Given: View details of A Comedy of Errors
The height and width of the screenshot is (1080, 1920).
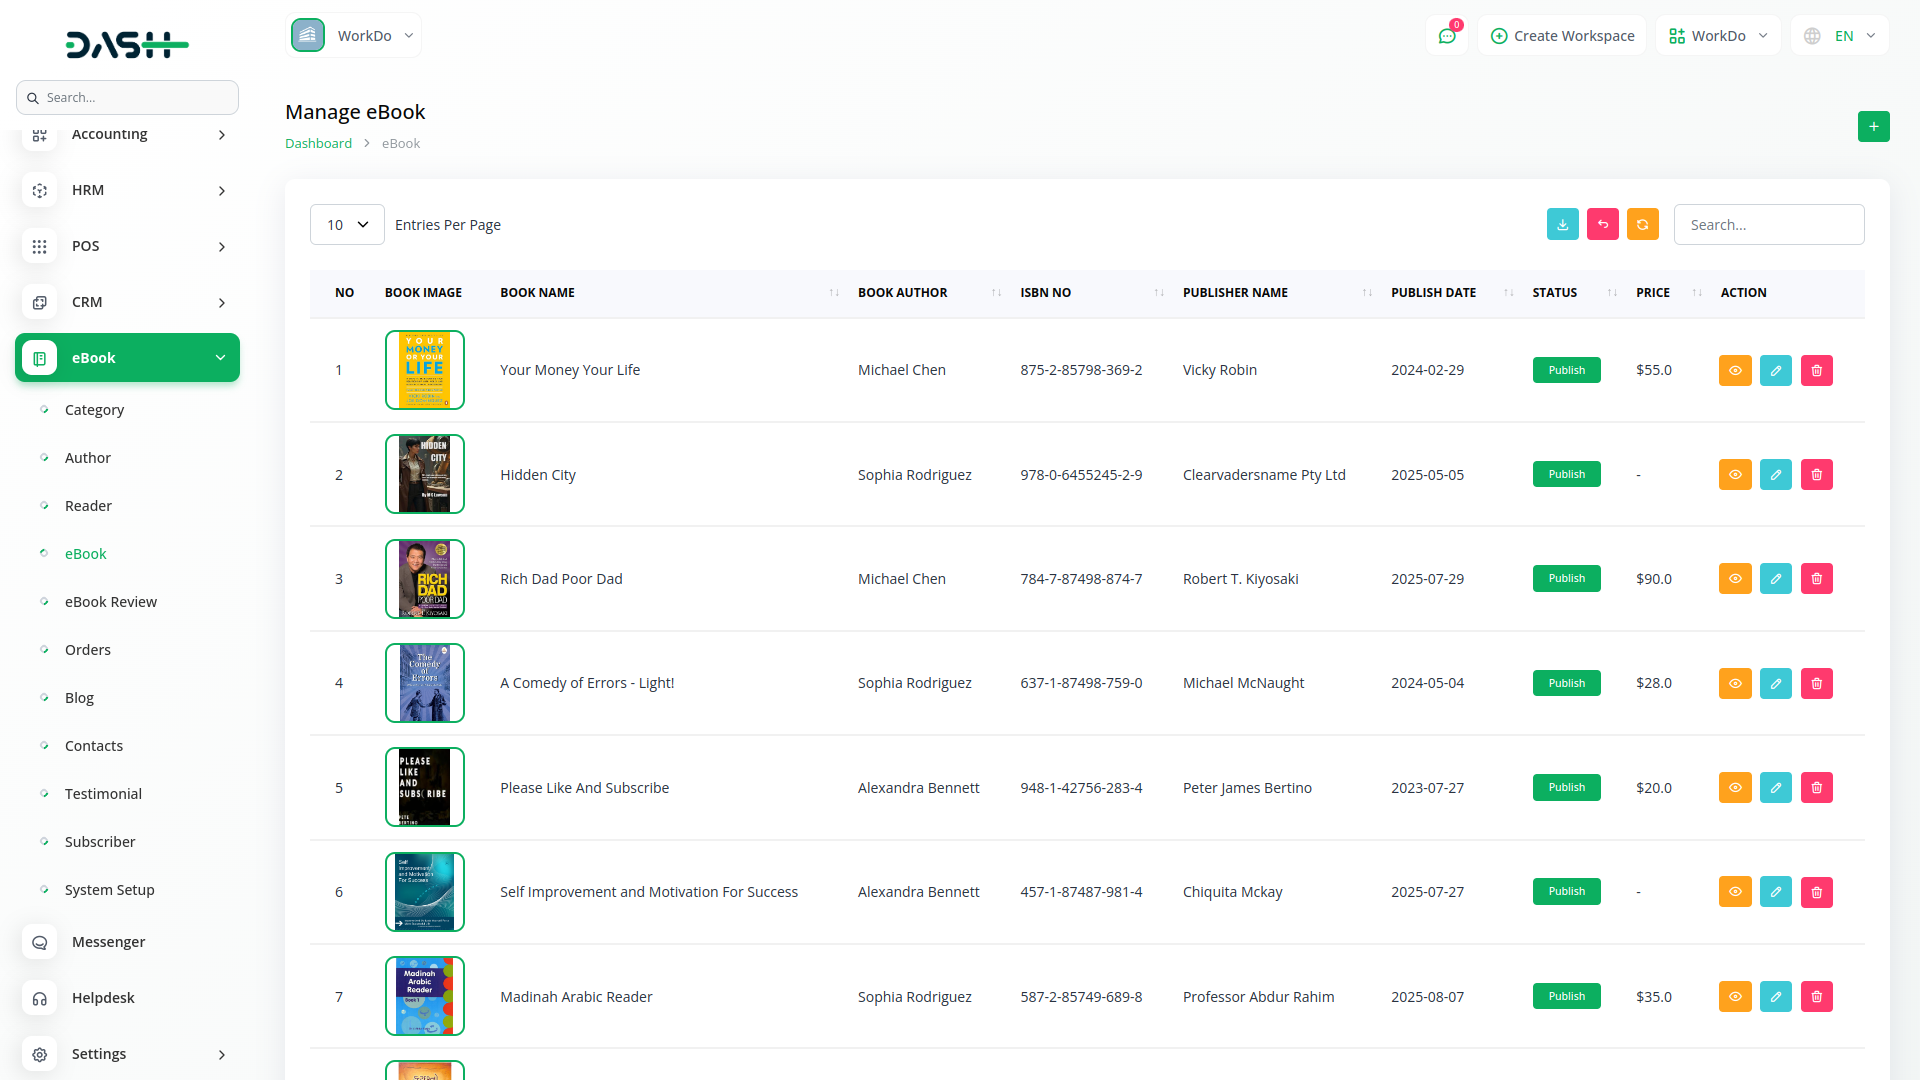Looking at the screenshot, I should 1734,684.
